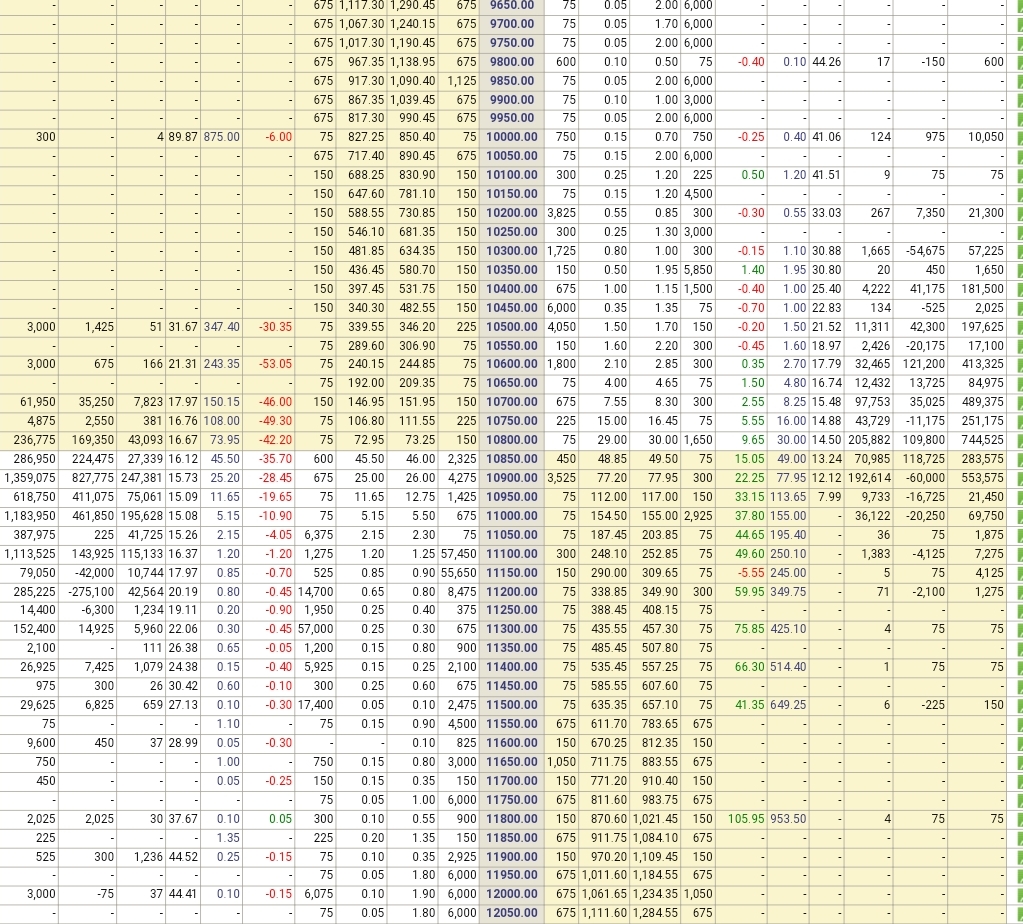
Task: Open green chart icon in 11800 row
Action: 1019,819
